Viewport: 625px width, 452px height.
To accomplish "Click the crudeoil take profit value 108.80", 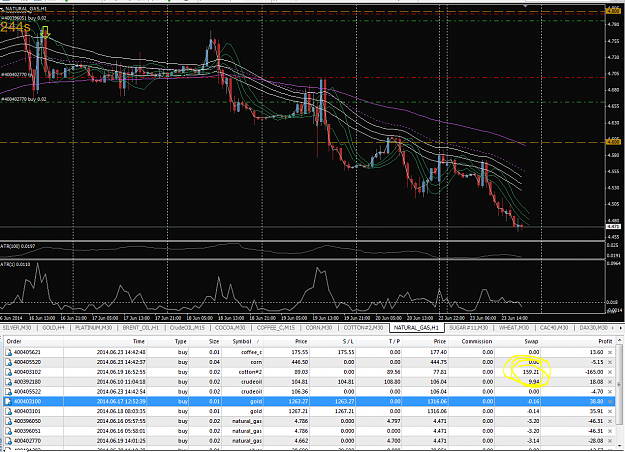I will pyautogui.click(x=392, y=382).
